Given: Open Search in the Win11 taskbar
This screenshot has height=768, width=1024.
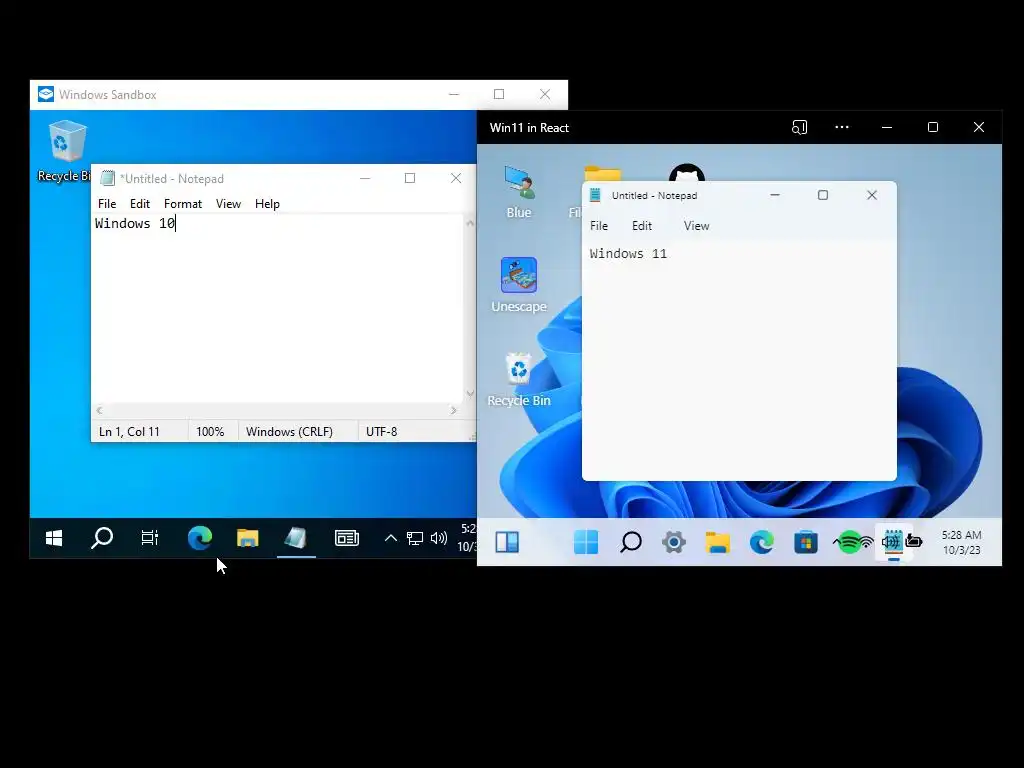Looking at the screenshot, I should coord(630,542).
